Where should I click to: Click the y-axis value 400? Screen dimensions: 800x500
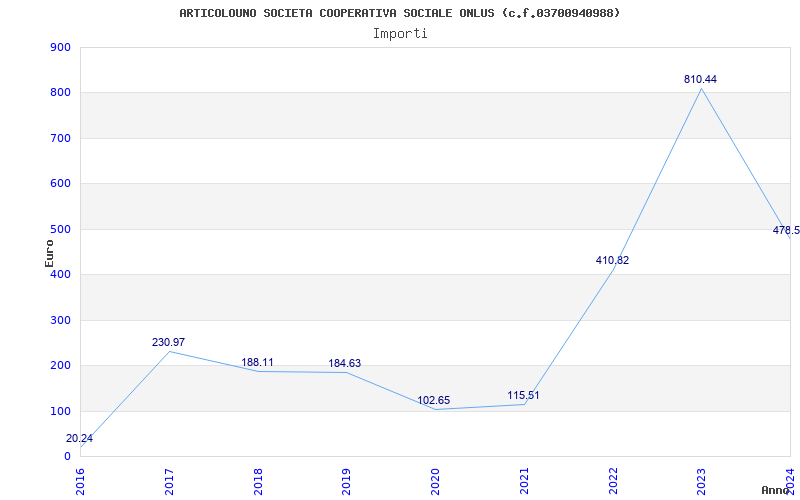60,274
